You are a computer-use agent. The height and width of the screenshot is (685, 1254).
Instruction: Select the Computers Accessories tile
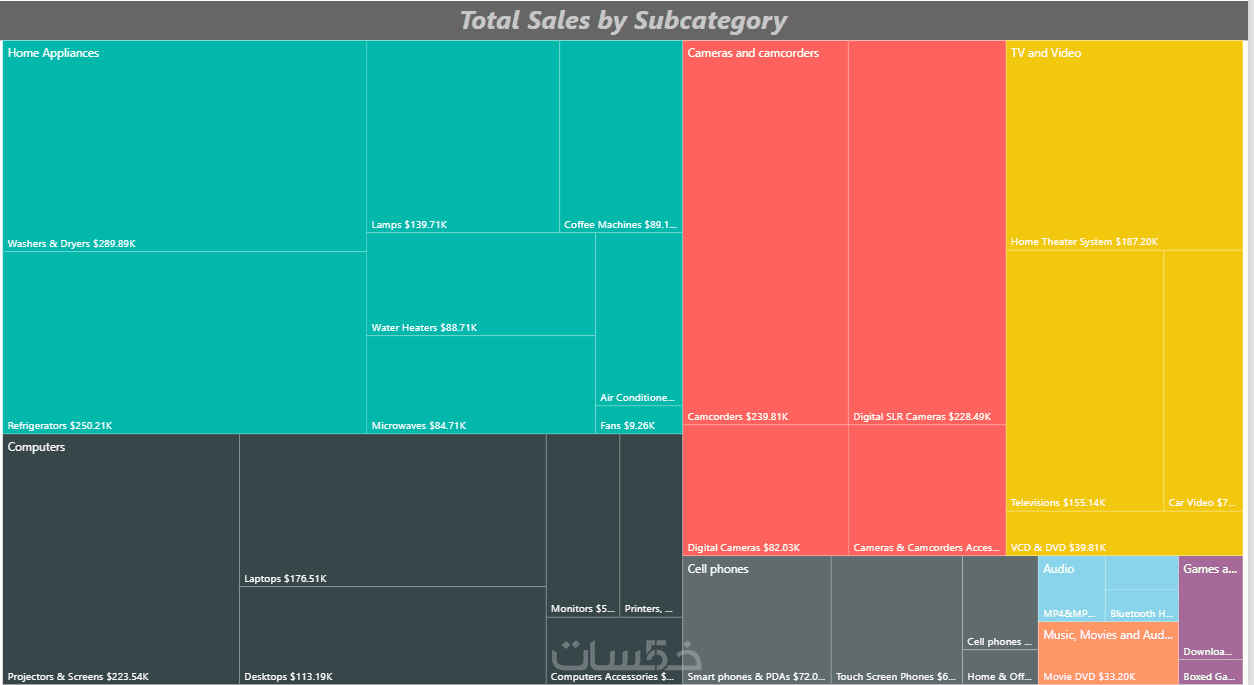614,651
